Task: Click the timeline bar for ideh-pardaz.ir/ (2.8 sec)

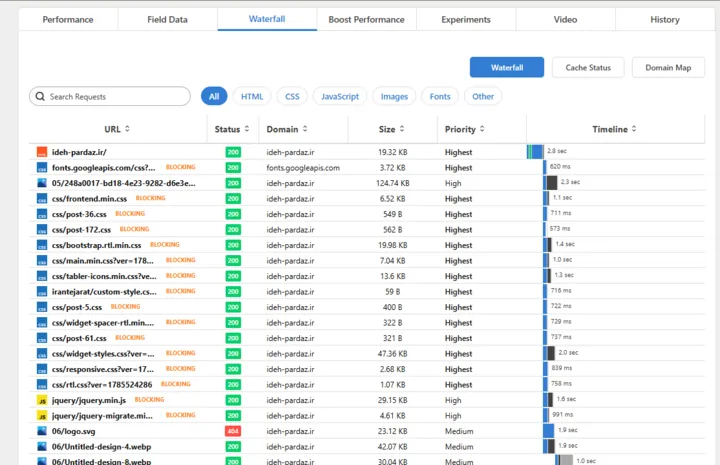Action: [535, 152]
